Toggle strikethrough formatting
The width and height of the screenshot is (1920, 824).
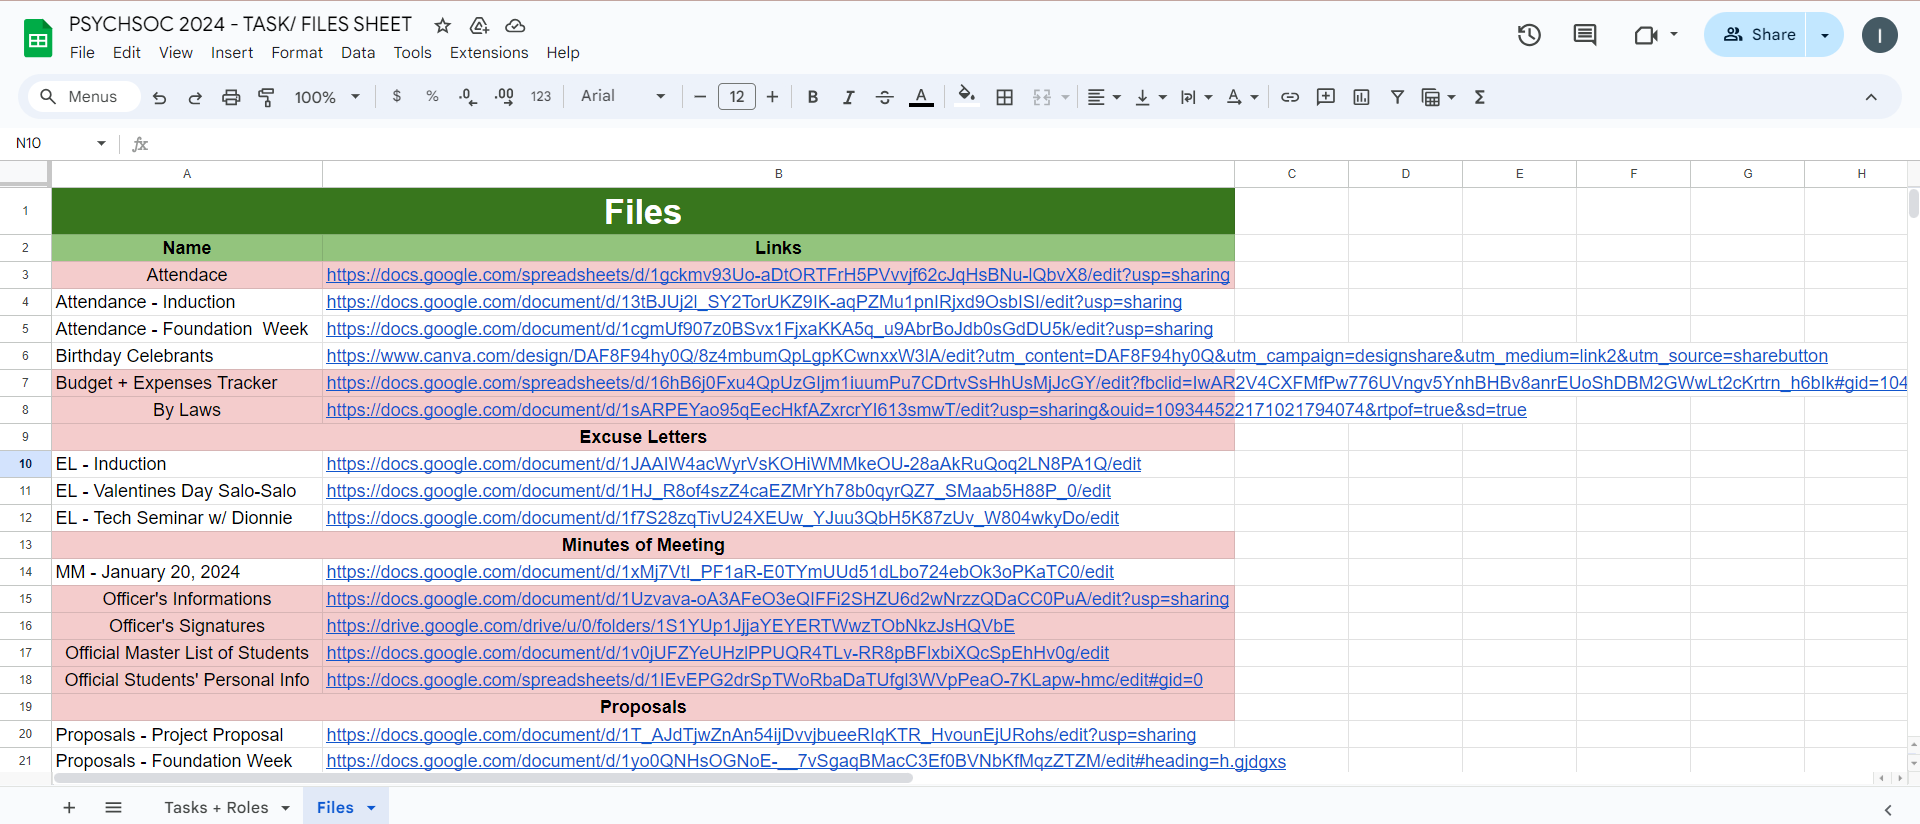coord(884,97)
